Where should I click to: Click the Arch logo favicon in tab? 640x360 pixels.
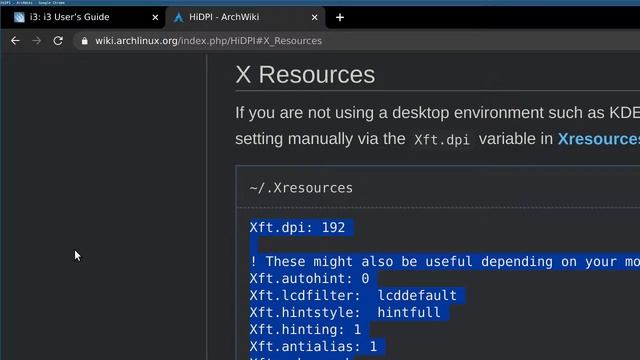click(178, 17)
